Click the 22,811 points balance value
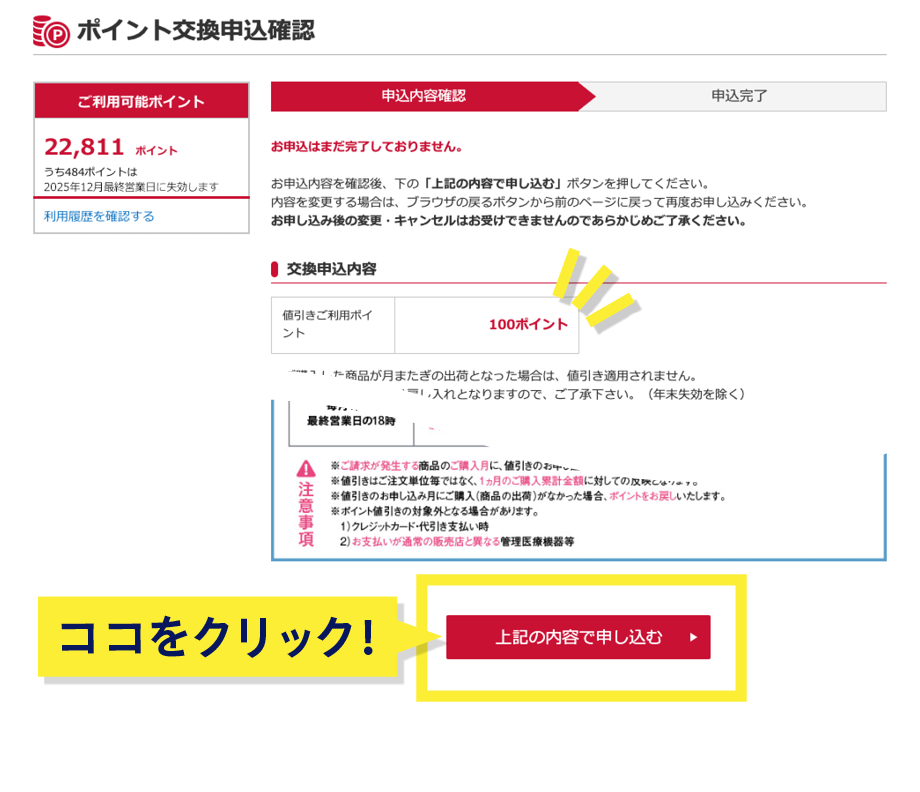The image size is (920, 792). pyautogui.click(x=84, y=147)
